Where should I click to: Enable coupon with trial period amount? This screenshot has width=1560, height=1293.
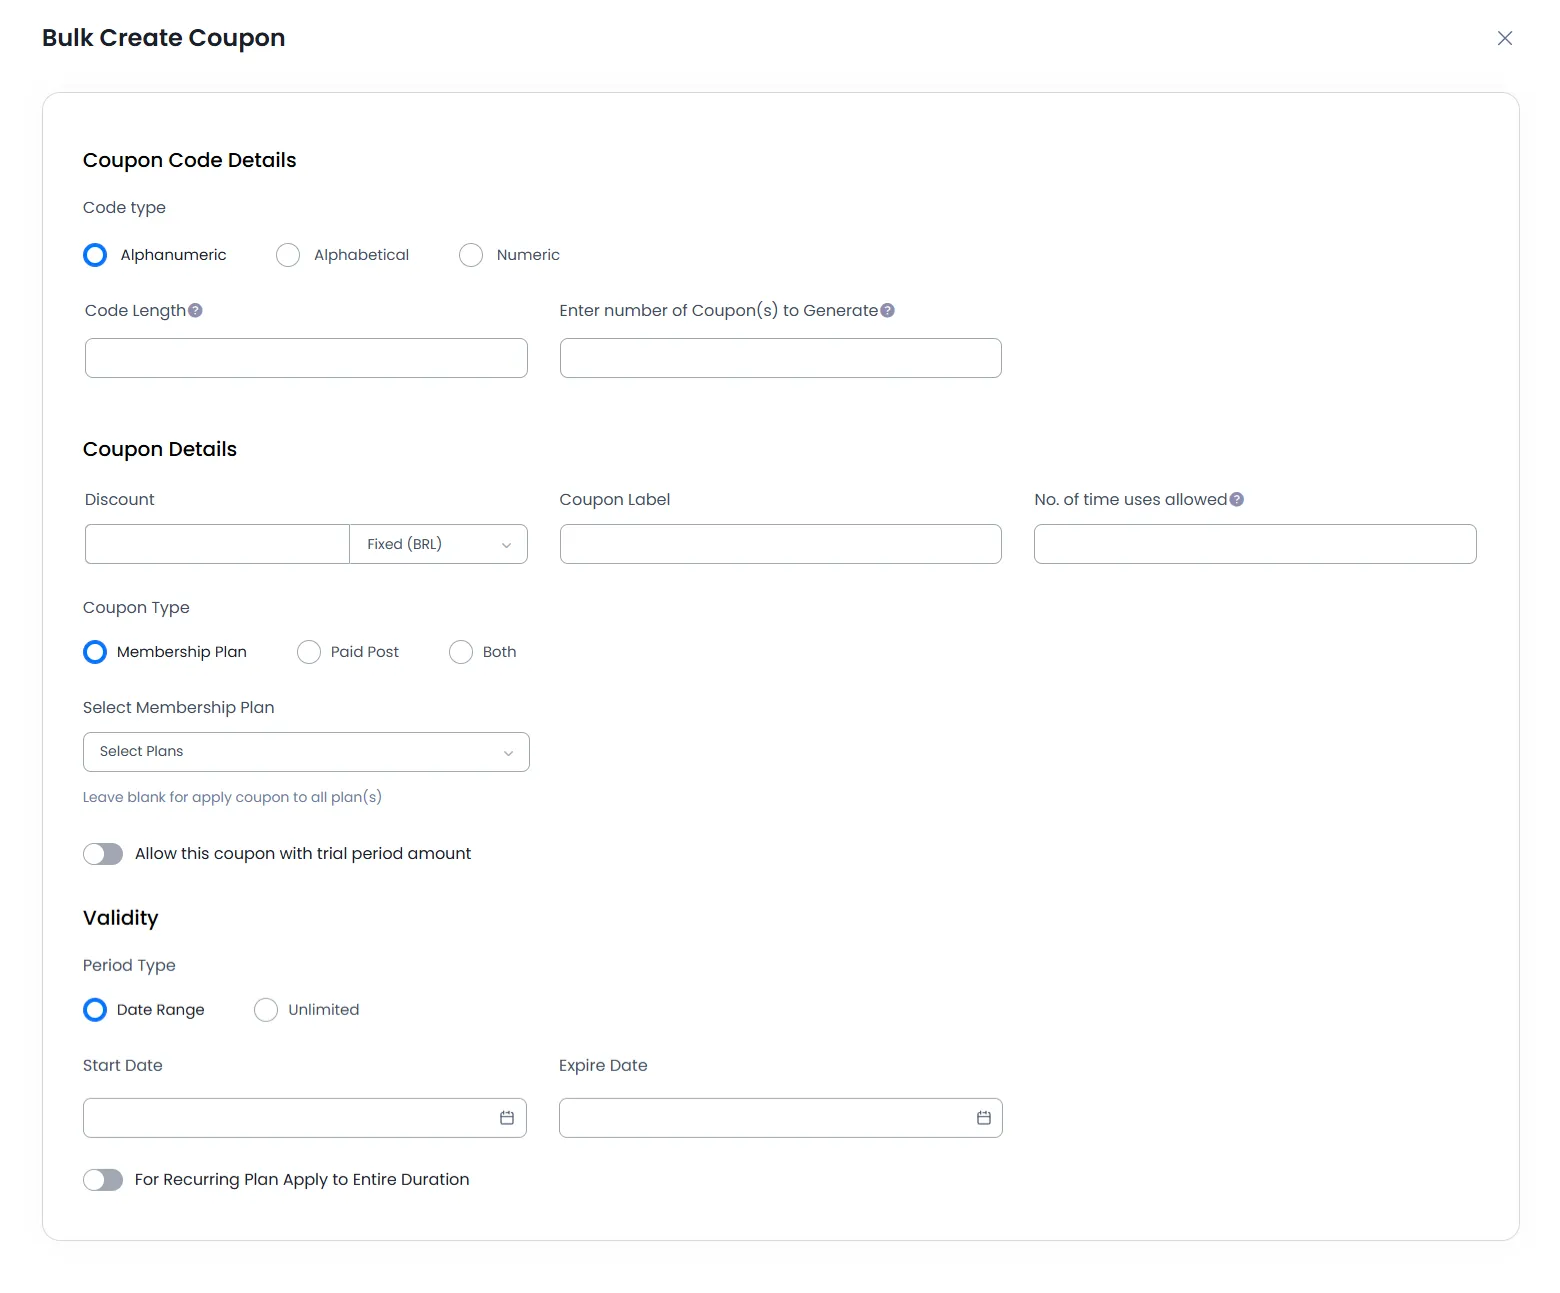click(x=103, y=854)
